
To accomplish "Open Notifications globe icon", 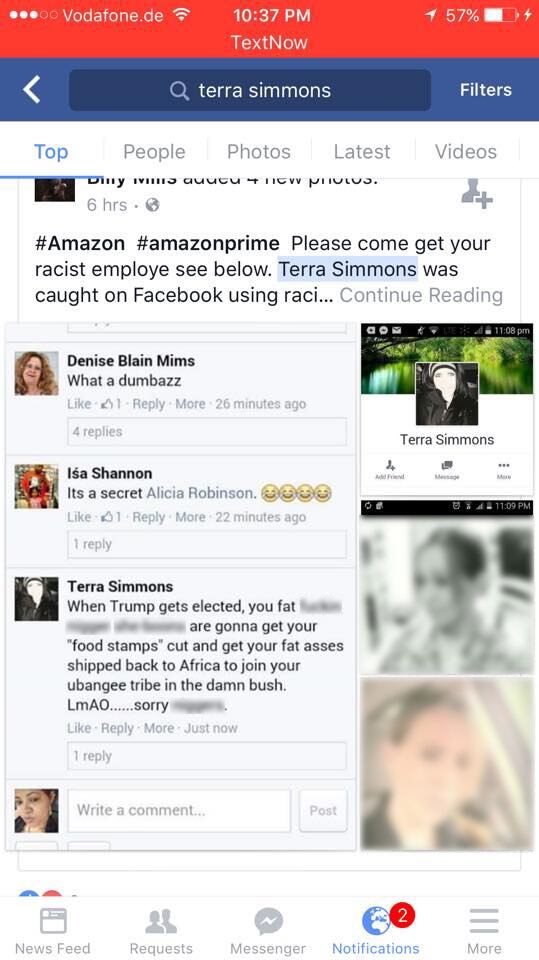I will click(x=376, y=921).
